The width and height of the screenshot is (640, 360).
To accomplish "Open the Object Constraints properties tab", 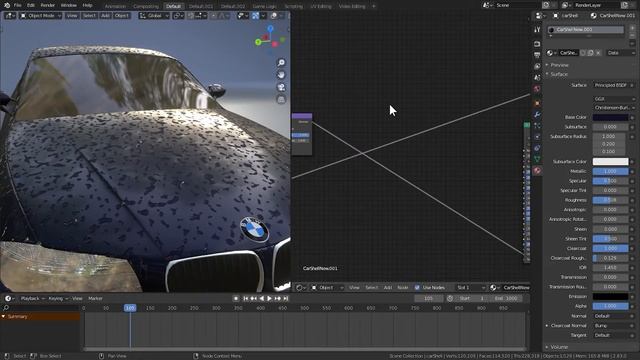I will (x=537, y=148).
